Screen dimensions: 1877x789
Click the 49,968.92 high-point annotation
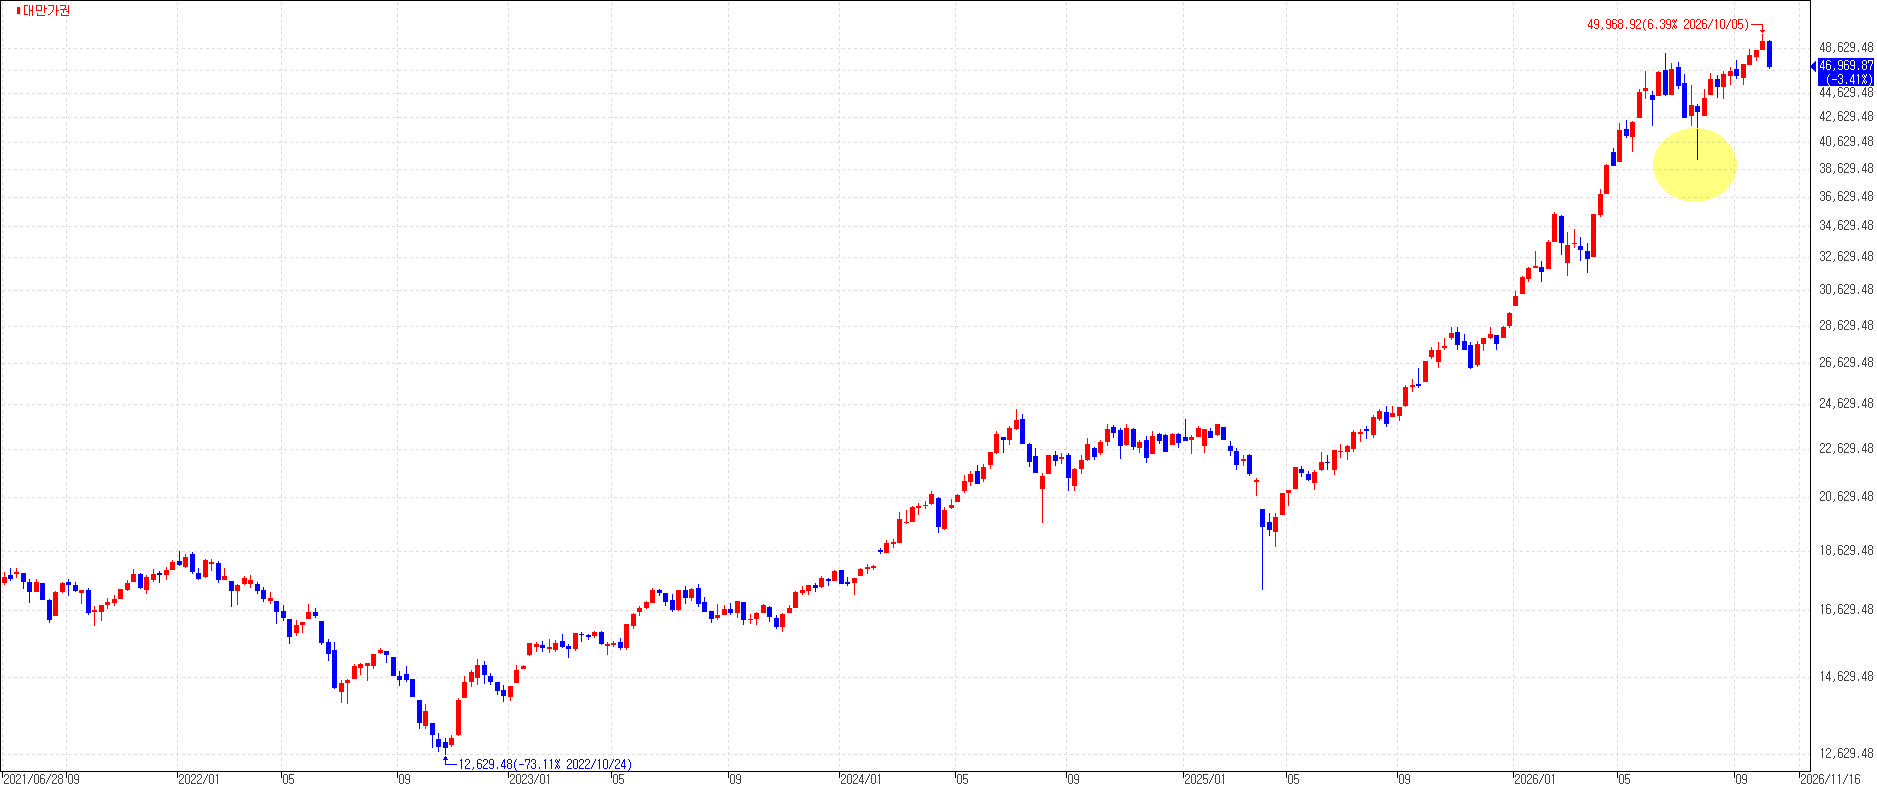1667,24
